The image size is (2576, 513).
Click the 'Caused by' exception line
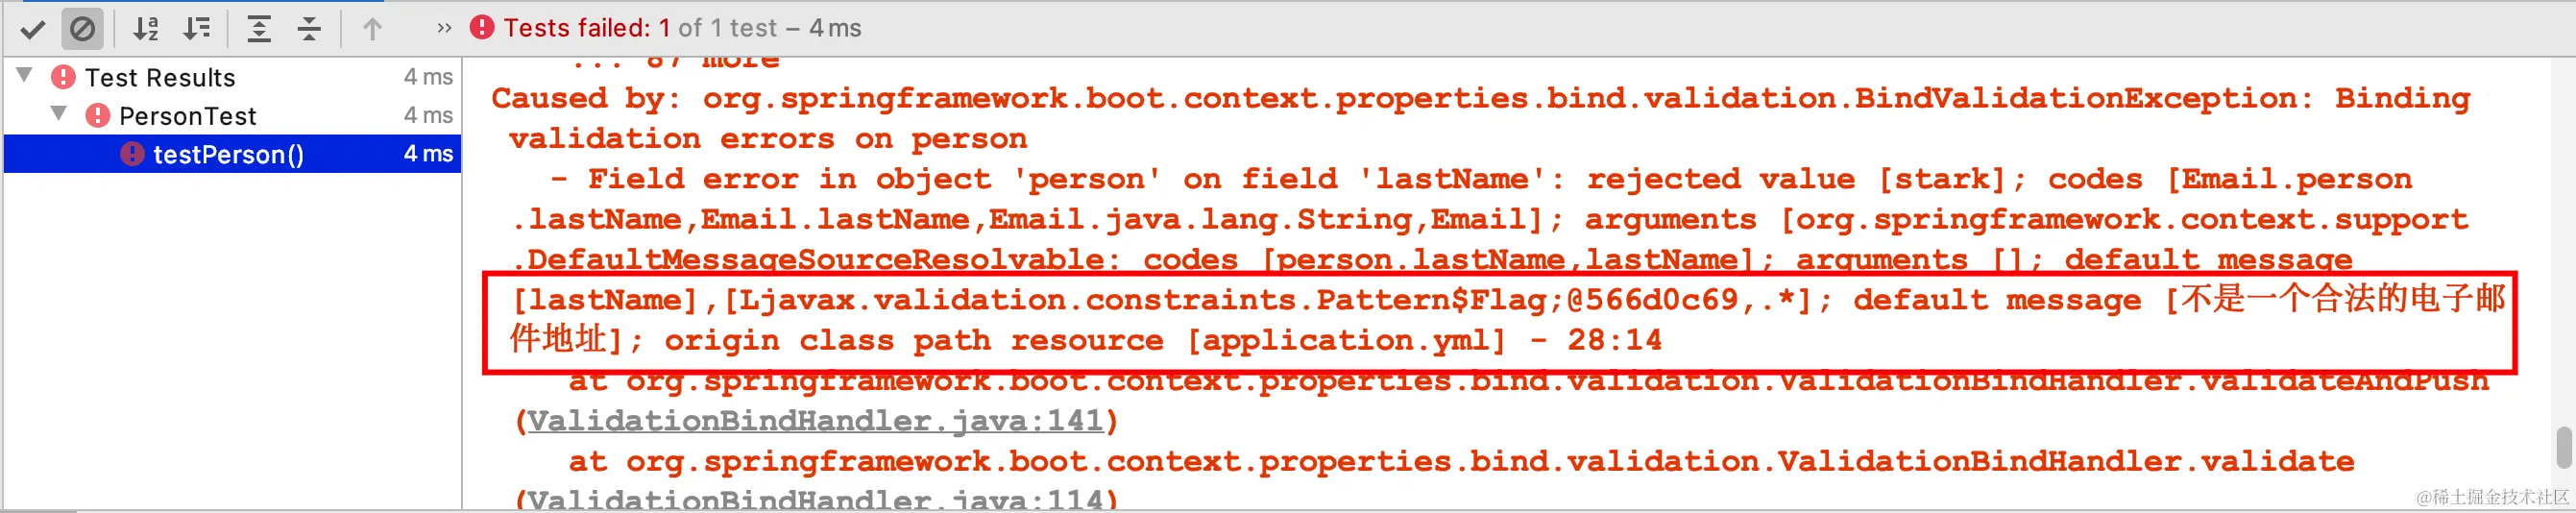[x=1480, y=98]
